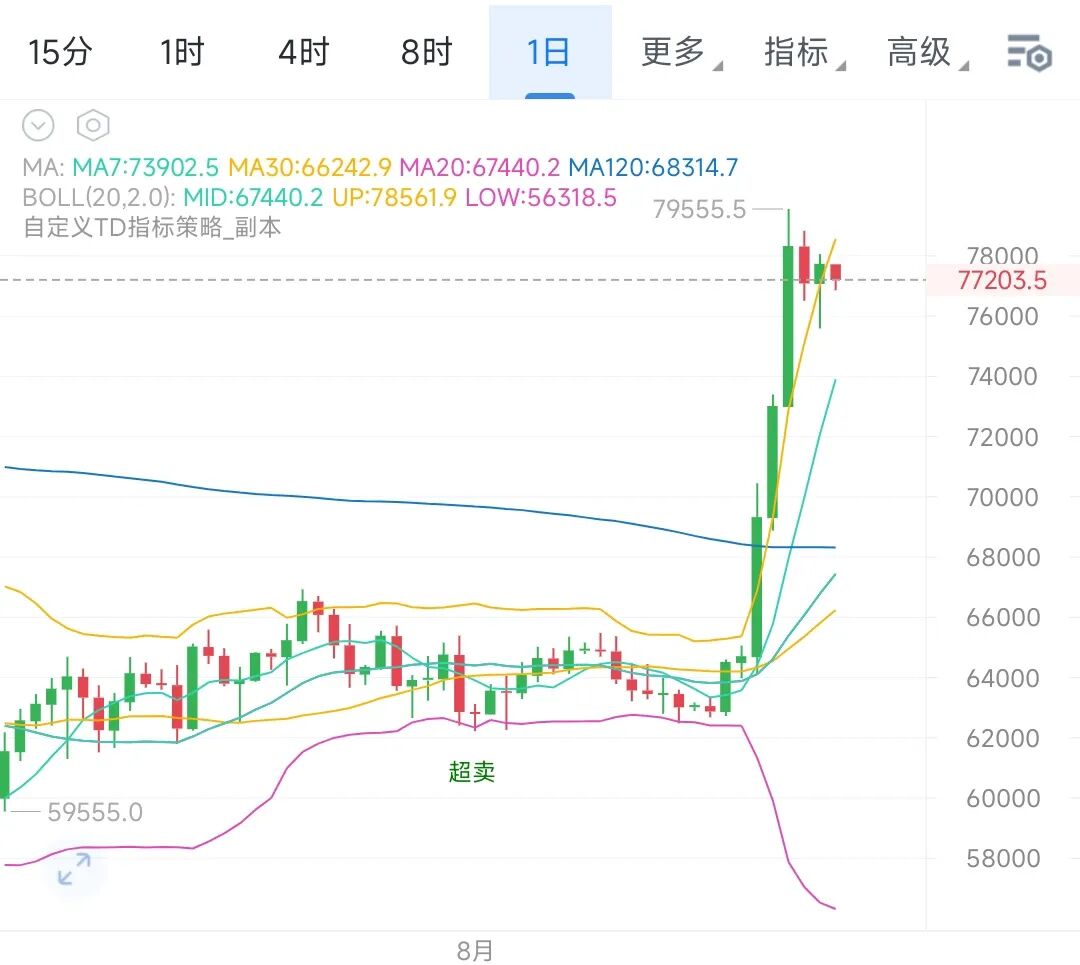Open the 指标 indicators dropdown
The width and height of the screenshot is (1080, 965).
(x=804, y=52)
